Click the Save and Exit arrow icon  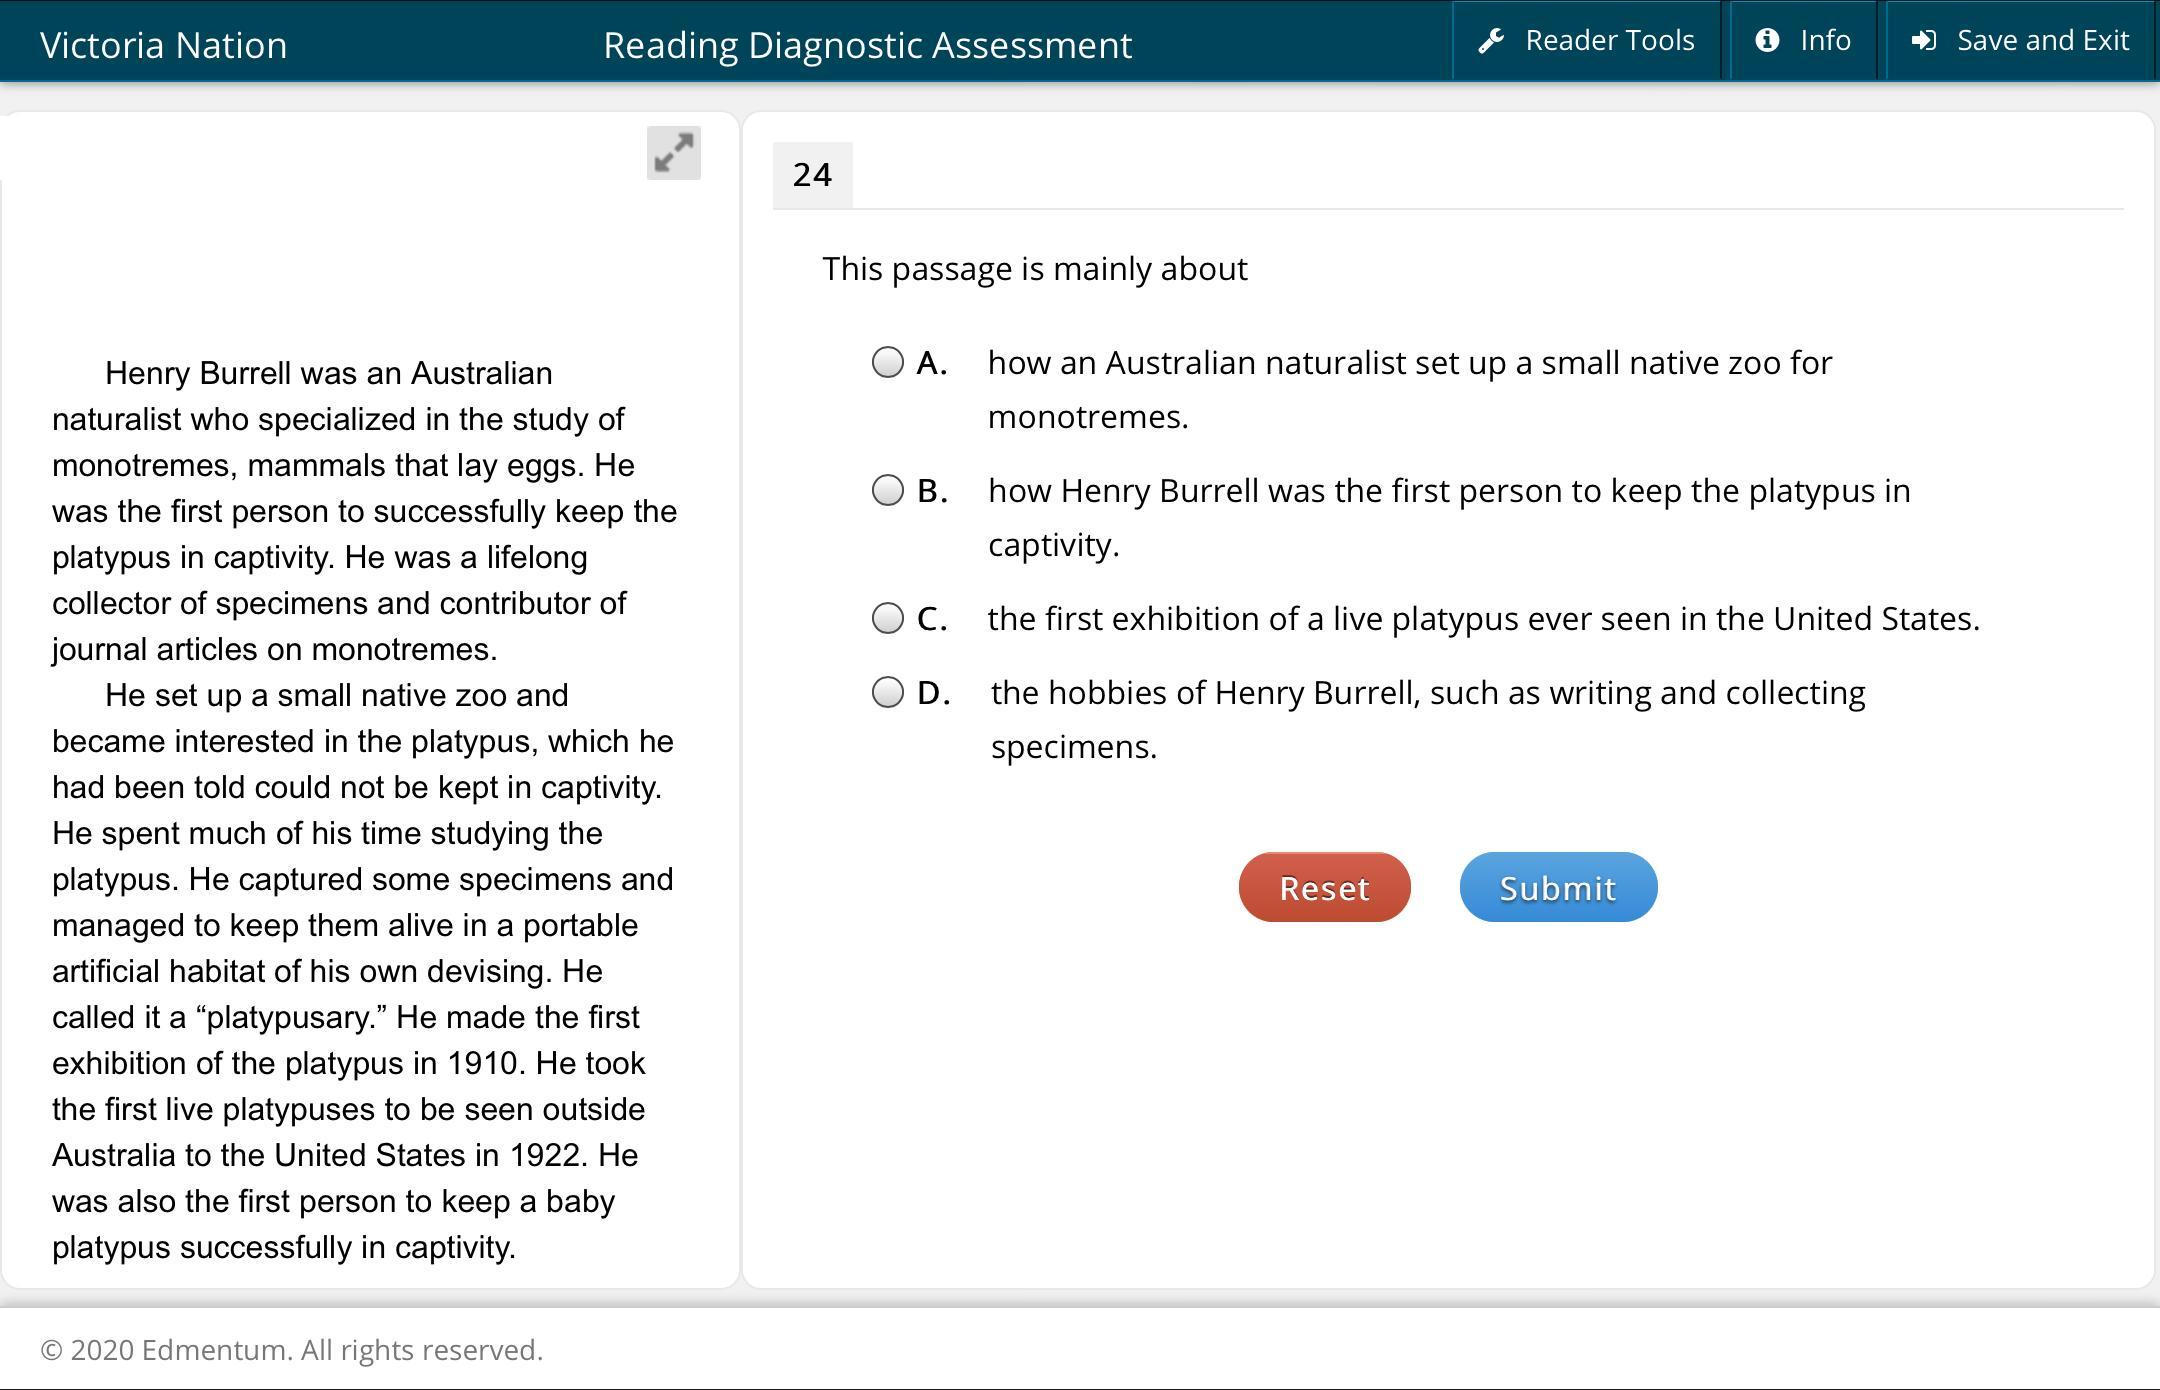[1923, 41]
